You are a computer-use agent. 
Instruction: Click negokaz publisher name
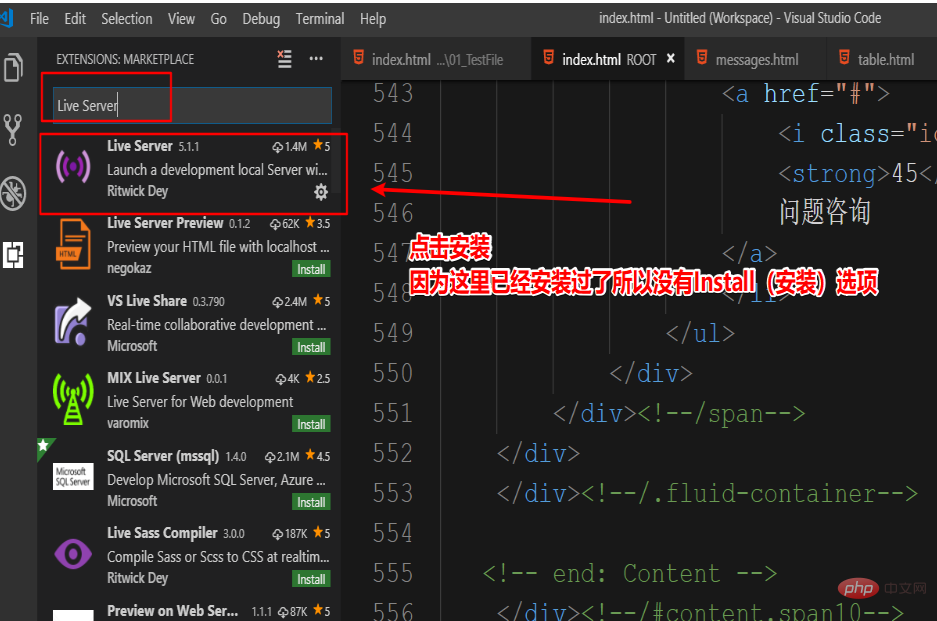pyautogui.click(x=129, y=268)
